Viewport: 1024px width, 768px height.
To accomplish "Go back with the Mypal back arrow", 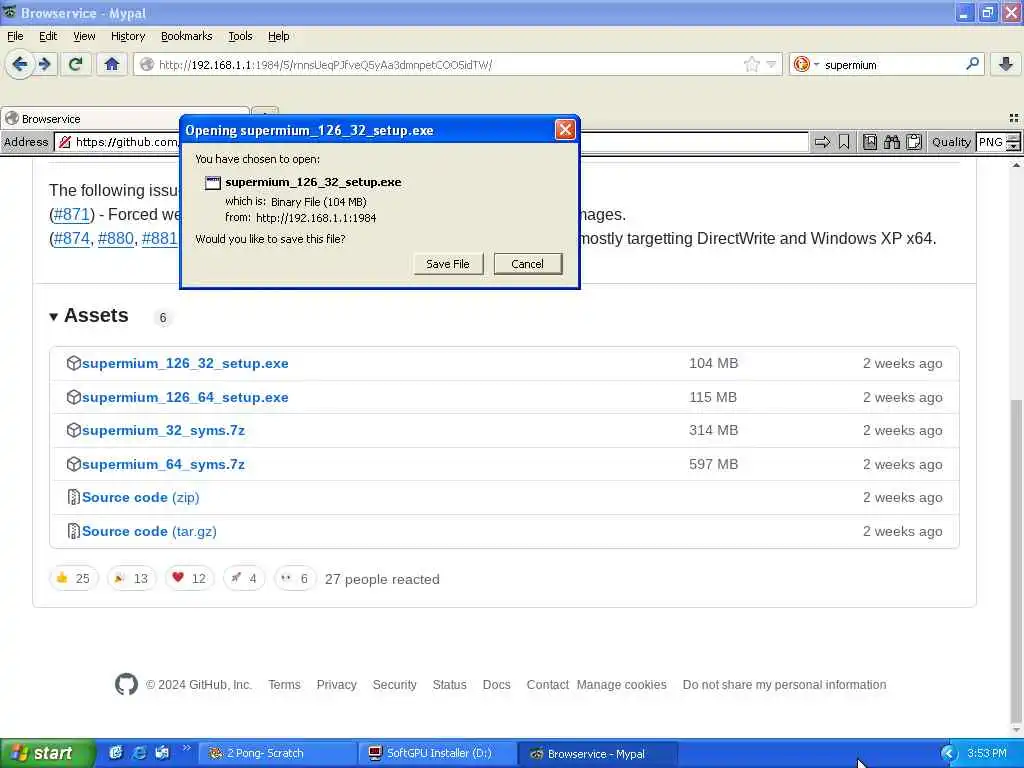I will click(20, 64).
